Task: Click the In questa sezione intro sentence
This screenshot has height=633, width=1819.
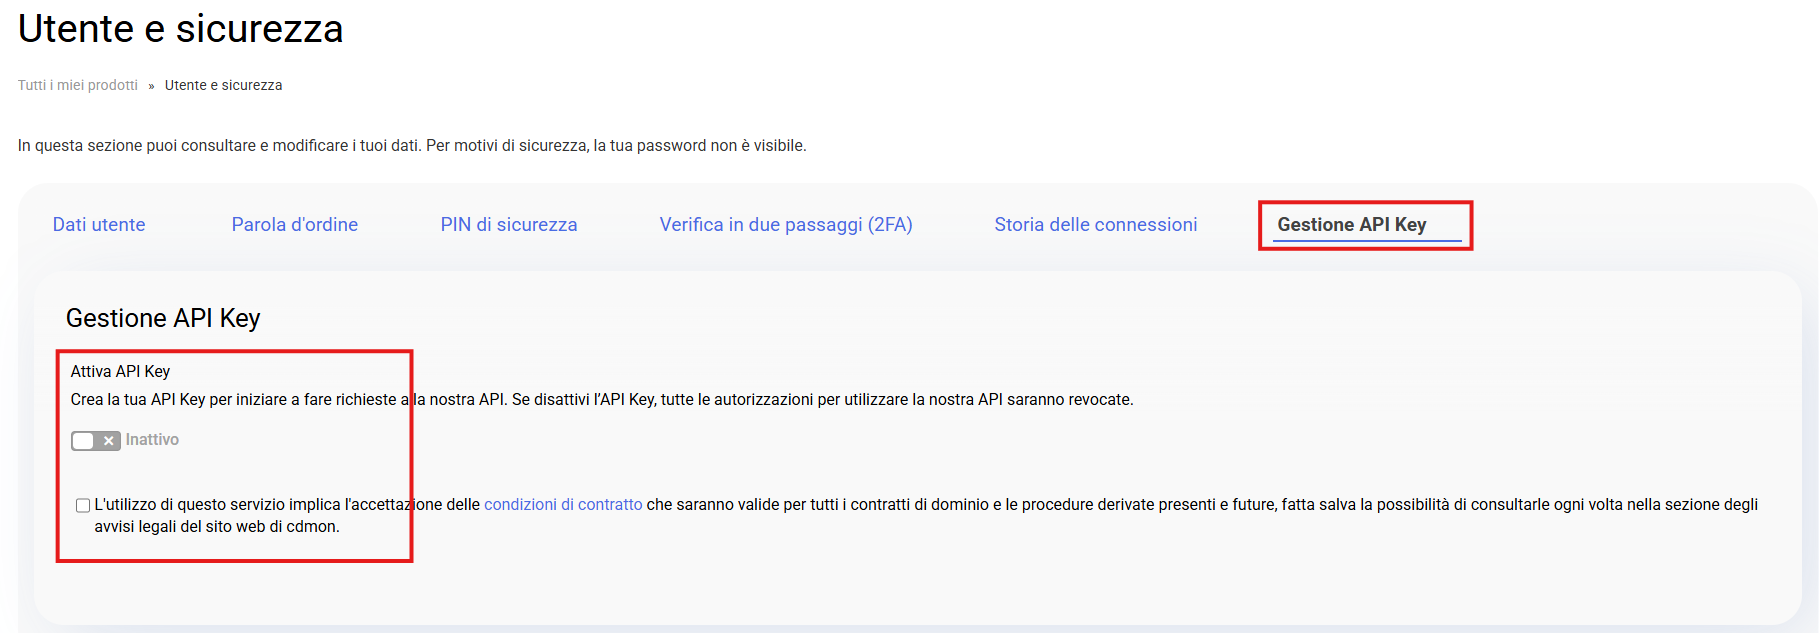Action: click(x=412, y=146)
